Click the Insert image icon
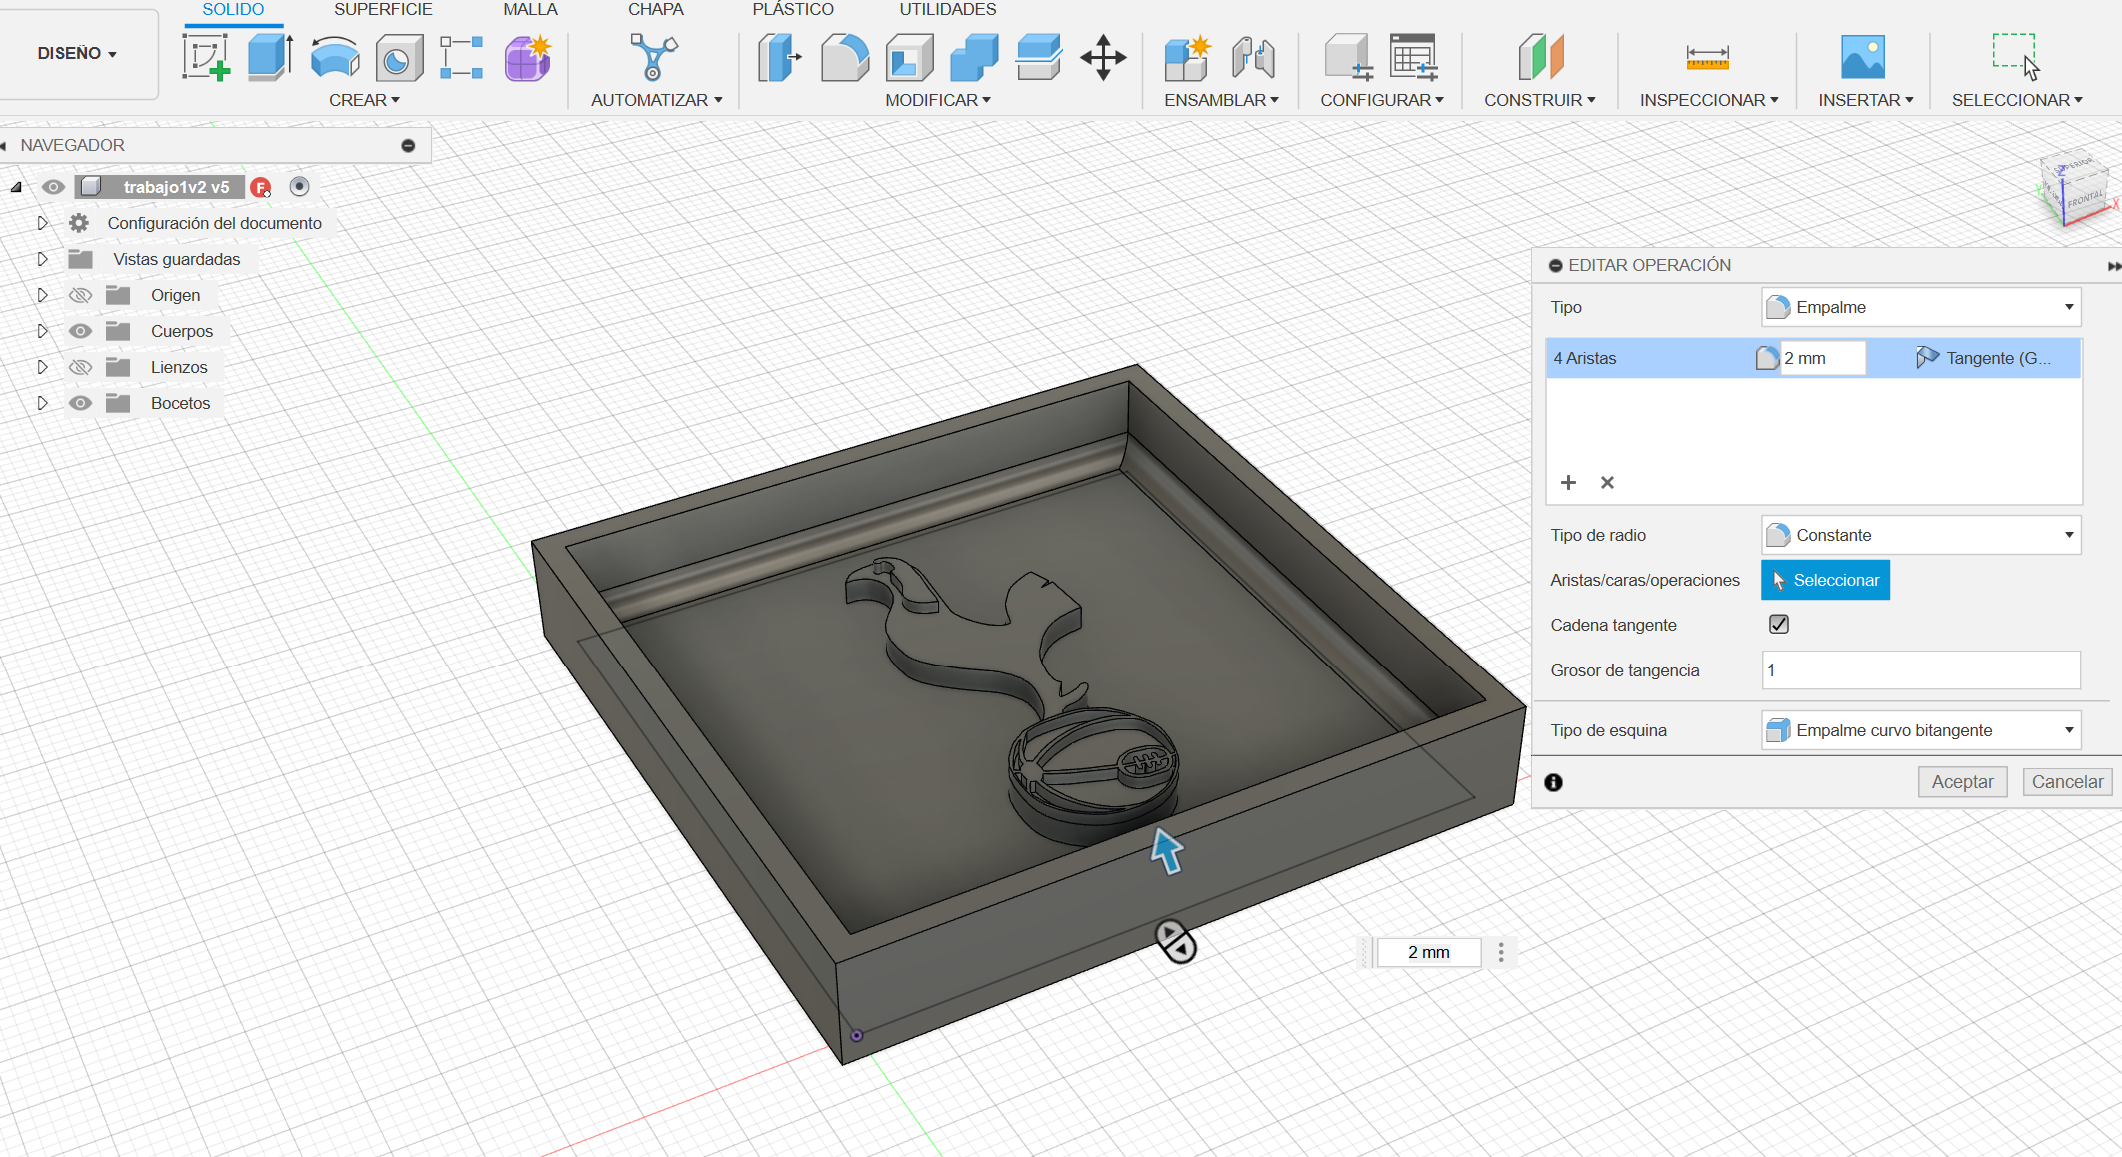Image resolution: width=2122 pixels, height=1157 pixels. pyautogui.click(x=1862, y=57)
